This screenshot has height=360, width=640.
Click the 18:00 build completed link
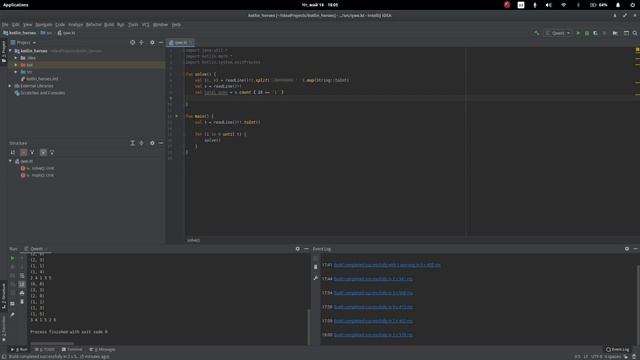[x=373, y=335]
